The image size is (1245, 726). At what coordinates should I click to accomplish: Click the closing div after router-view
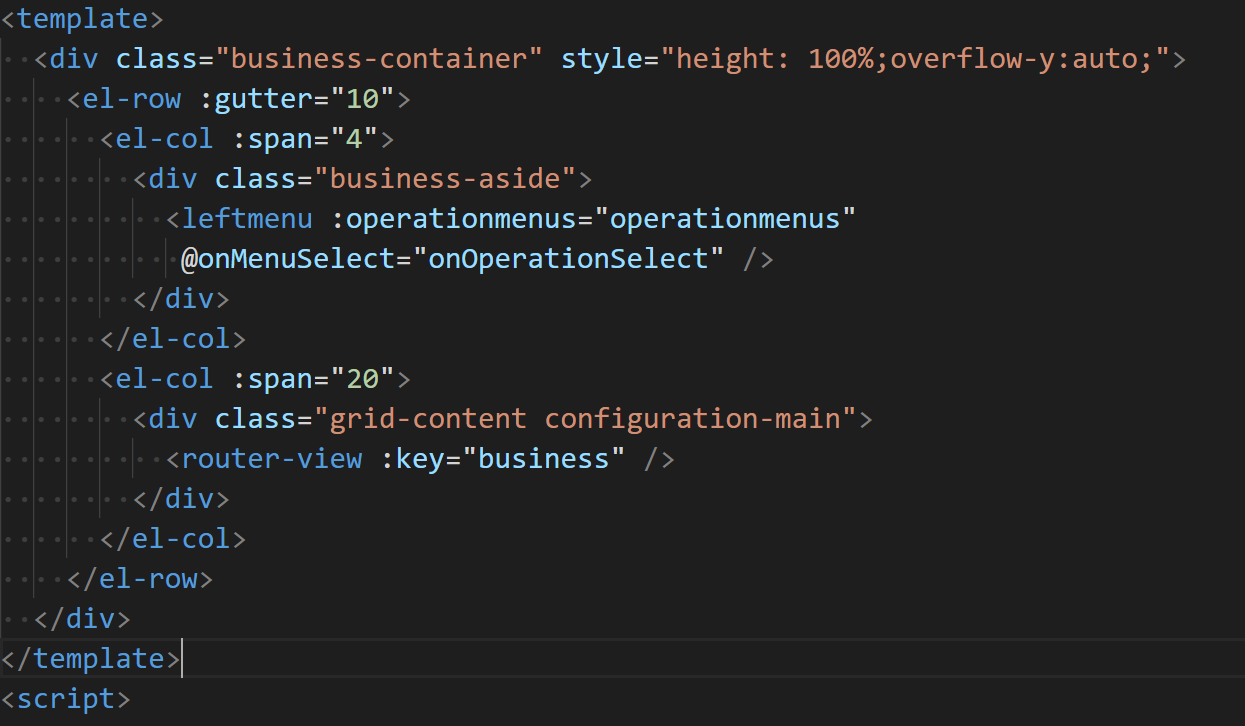[181, 499]
